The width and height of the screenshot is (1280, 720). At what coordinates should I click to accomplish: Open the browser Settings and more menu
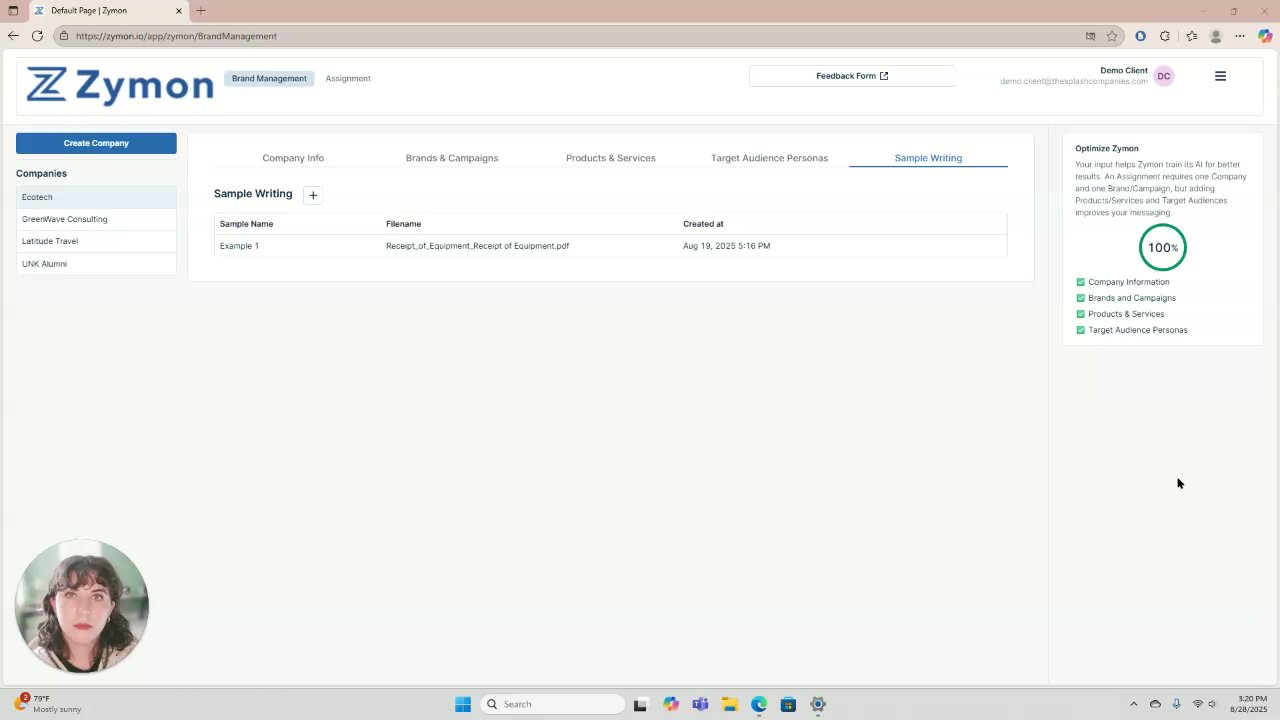(x=1240, y=36)
